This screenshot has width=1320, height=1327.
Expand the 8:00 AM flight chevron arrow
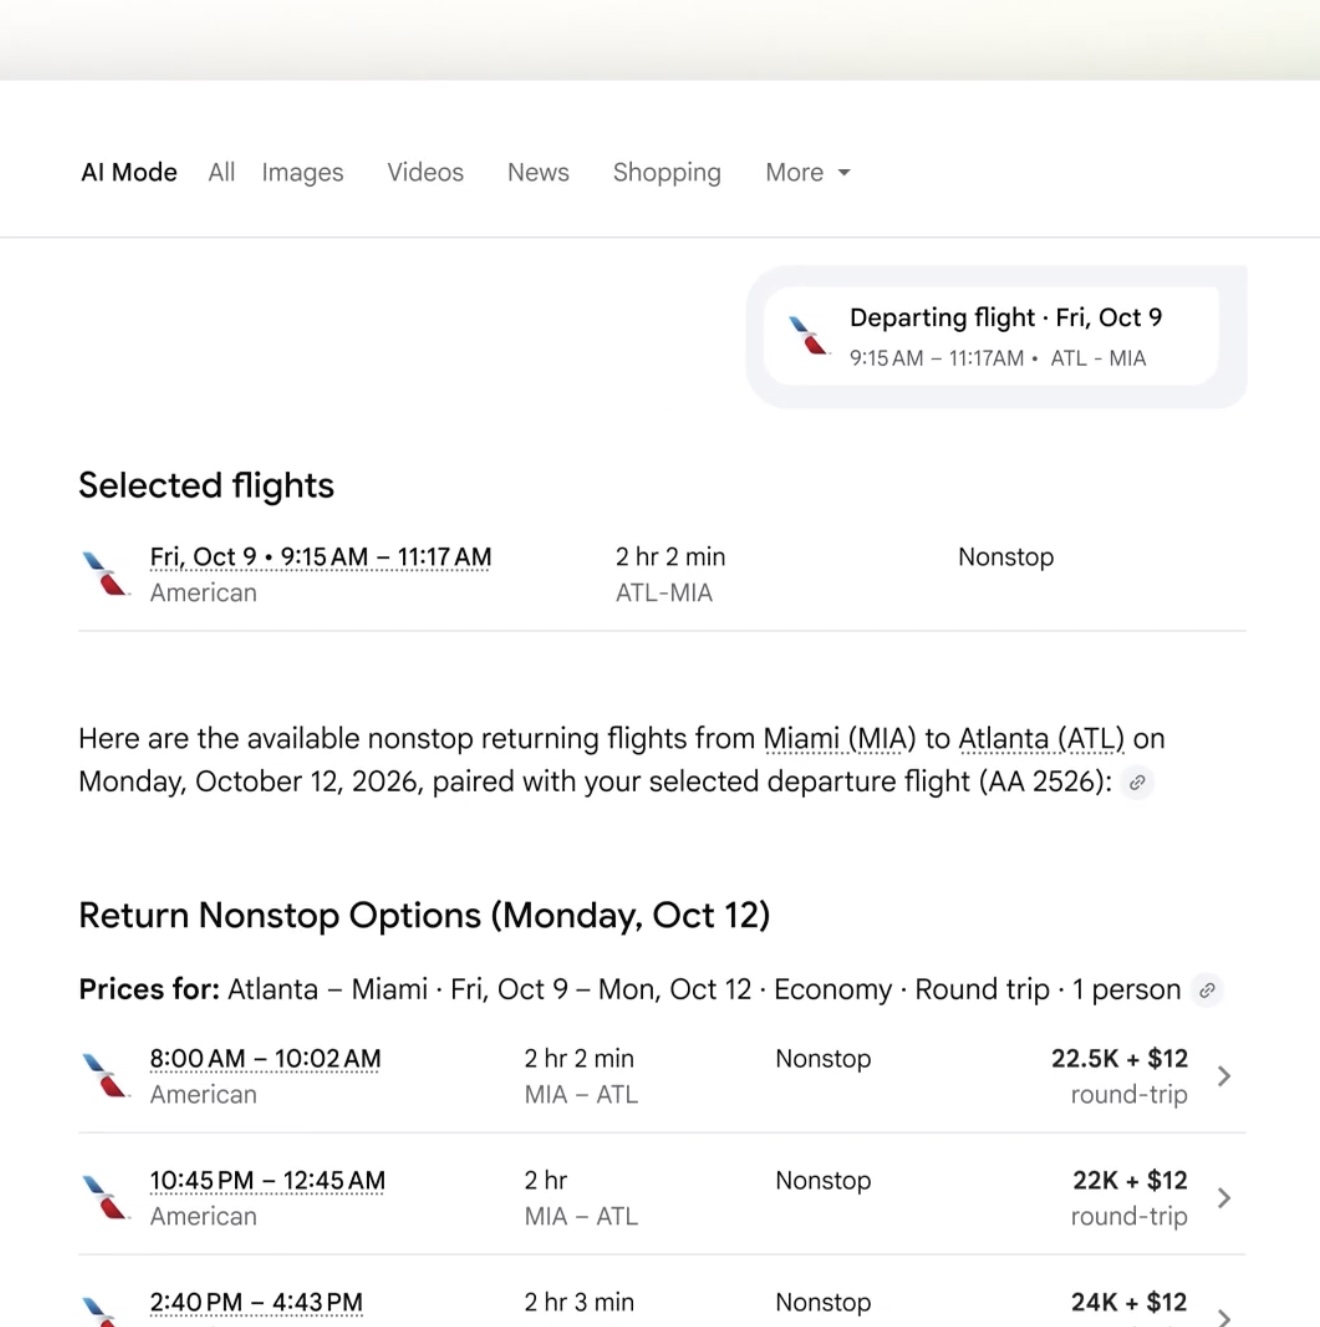[1224, 1076]
